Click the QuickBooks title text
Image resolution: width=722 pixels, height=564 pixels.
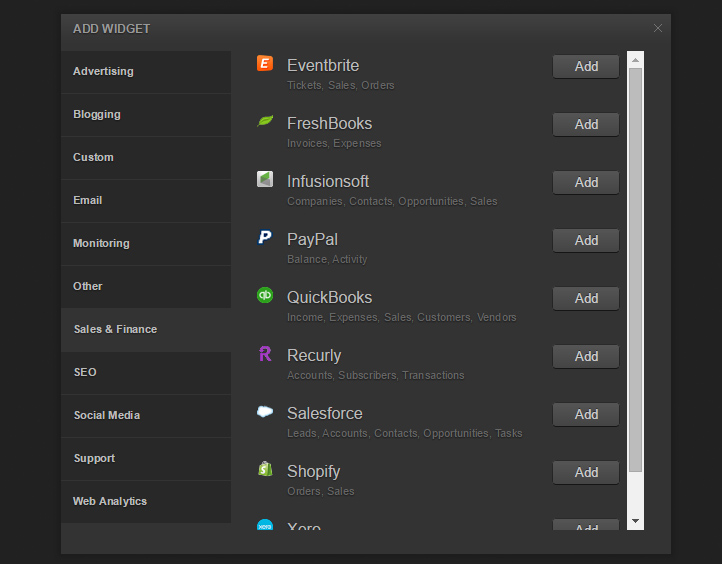click(329, 297)
